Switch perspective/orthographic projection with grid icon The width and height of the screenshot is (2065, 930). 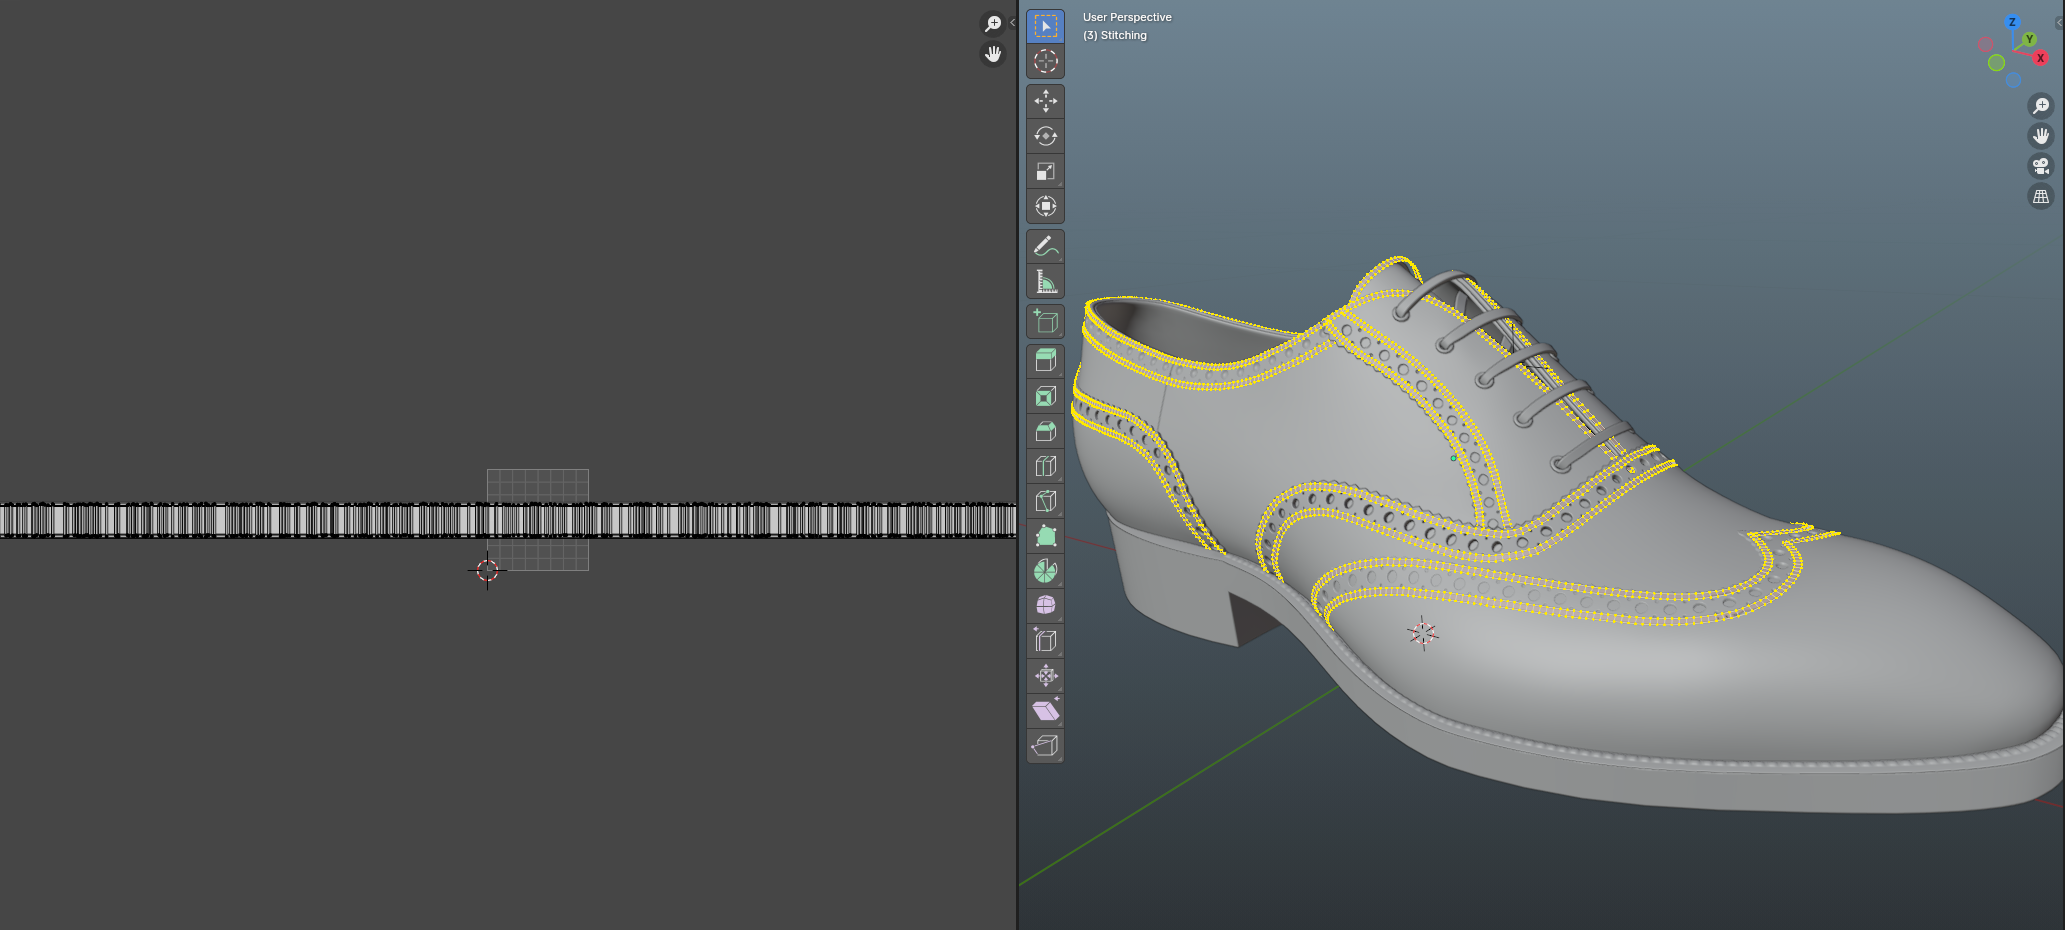pyautogui.click(x=2040, y=197)
